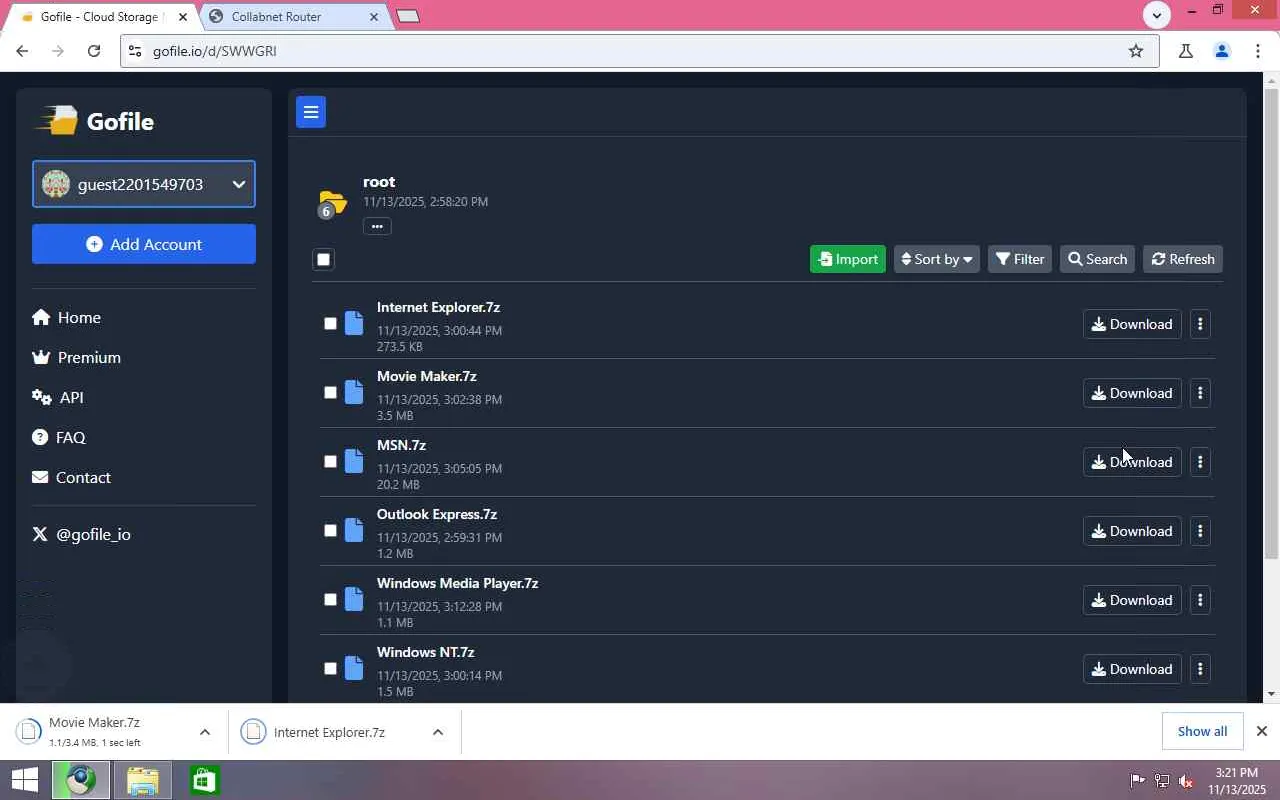Image resolution: width=1280 pixels, height=800 pixels.
Task: Toggle the select-all files checkbox
Action: [x=323, y=259]
